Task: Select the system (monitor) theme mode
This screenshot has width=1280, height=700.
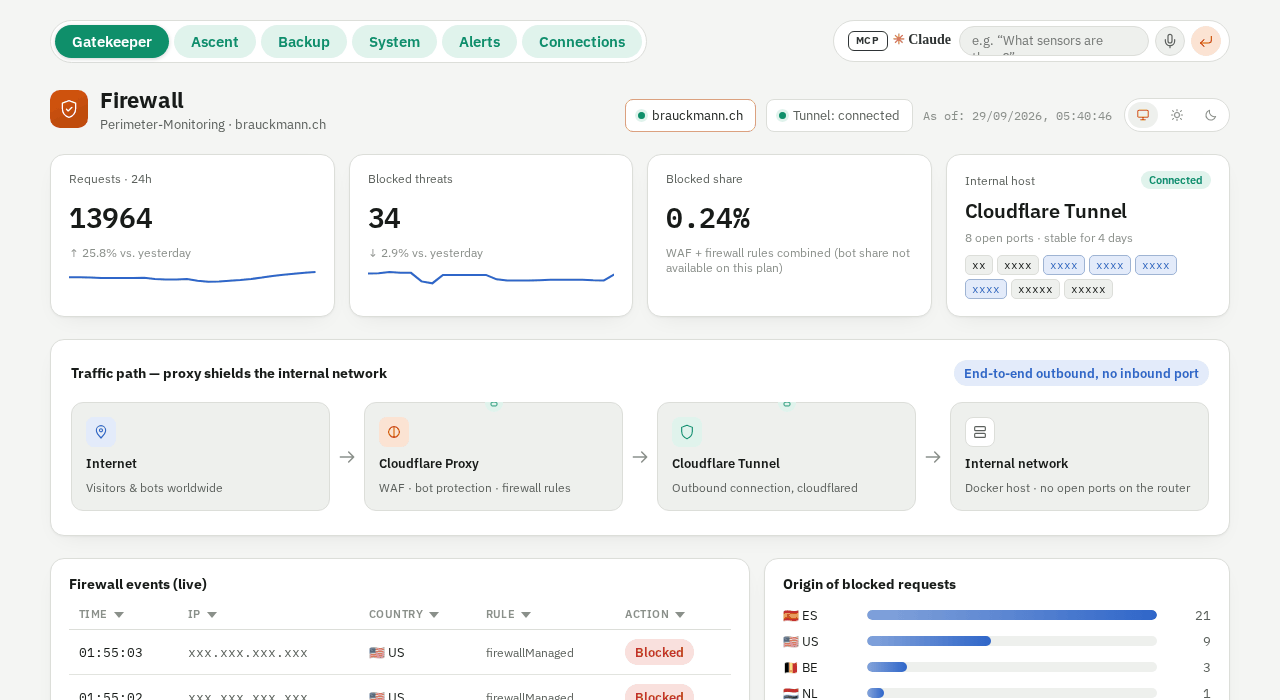Action: pos(1143,115)
